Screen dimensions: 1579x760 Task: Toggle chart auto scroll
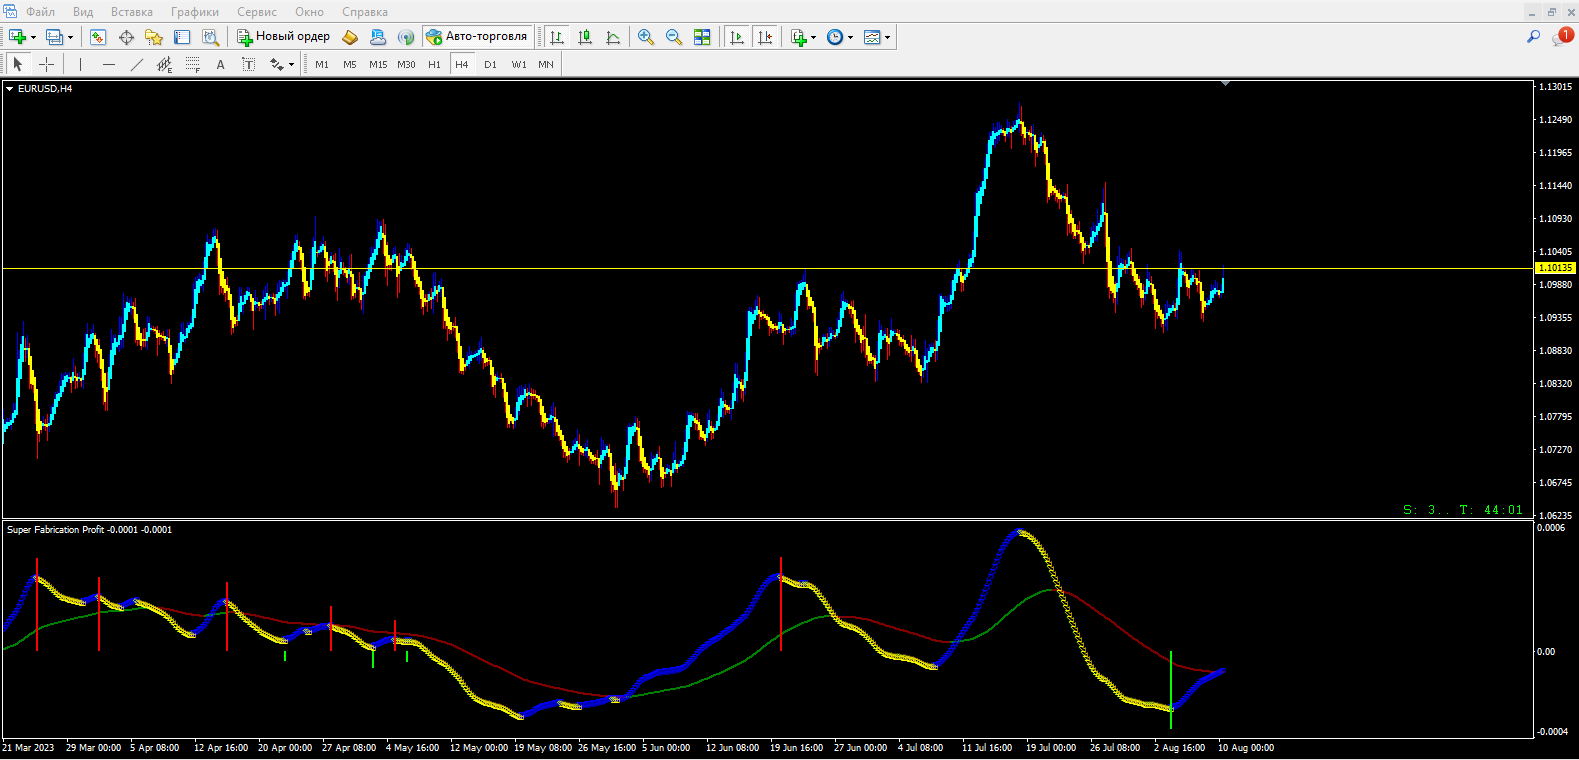737,37
